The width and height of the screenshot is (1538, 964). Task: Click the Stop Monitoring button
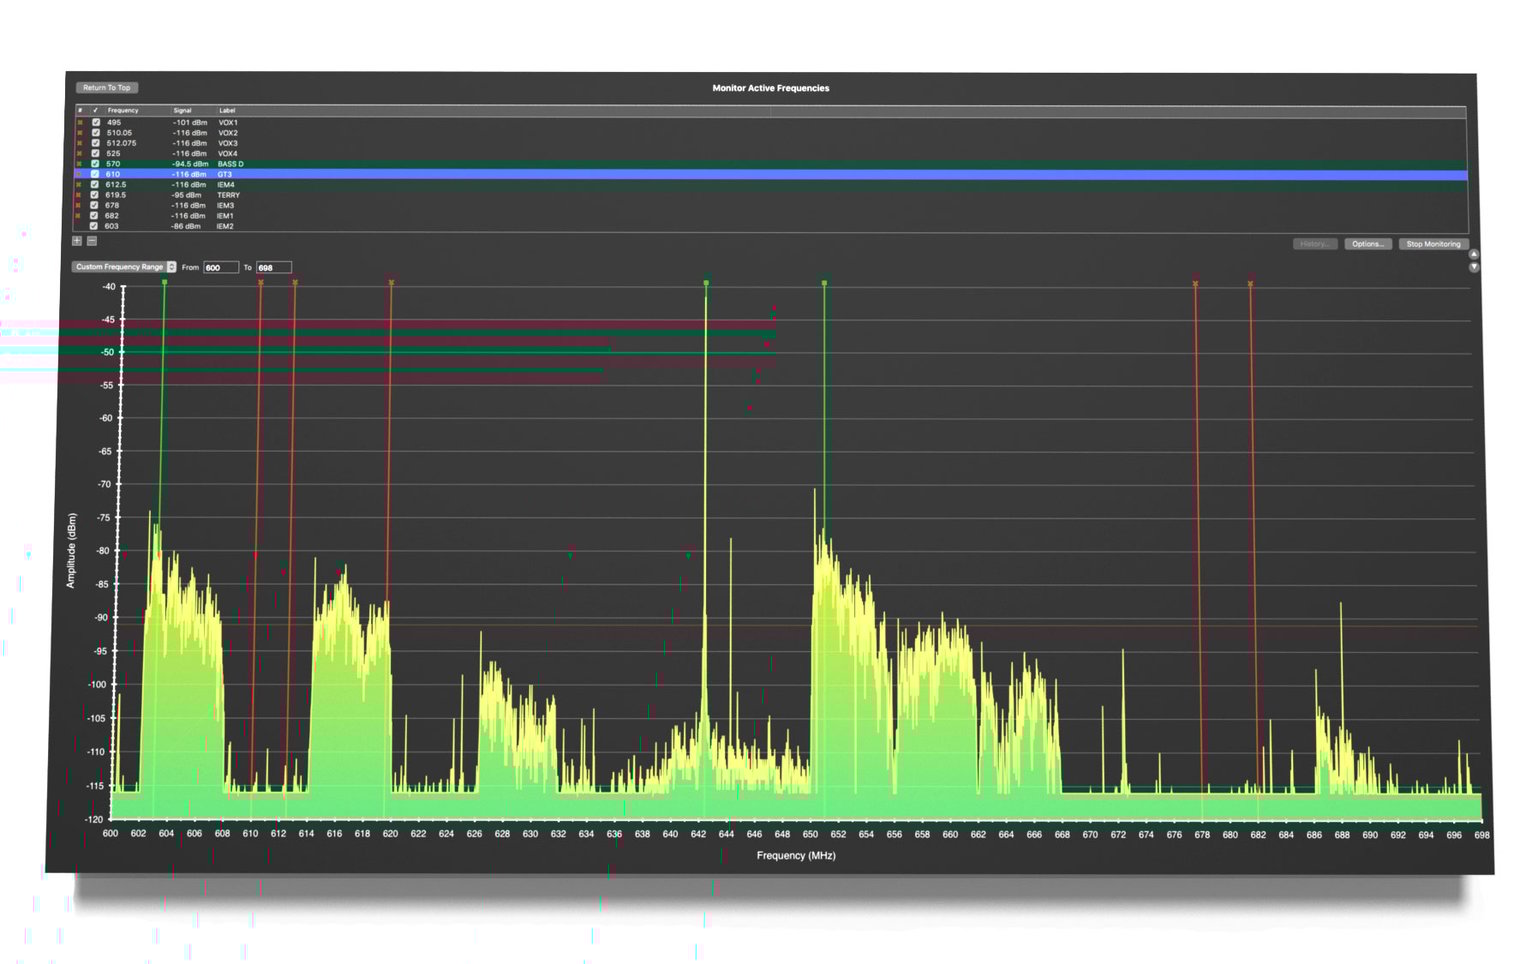coord(1434,244)
